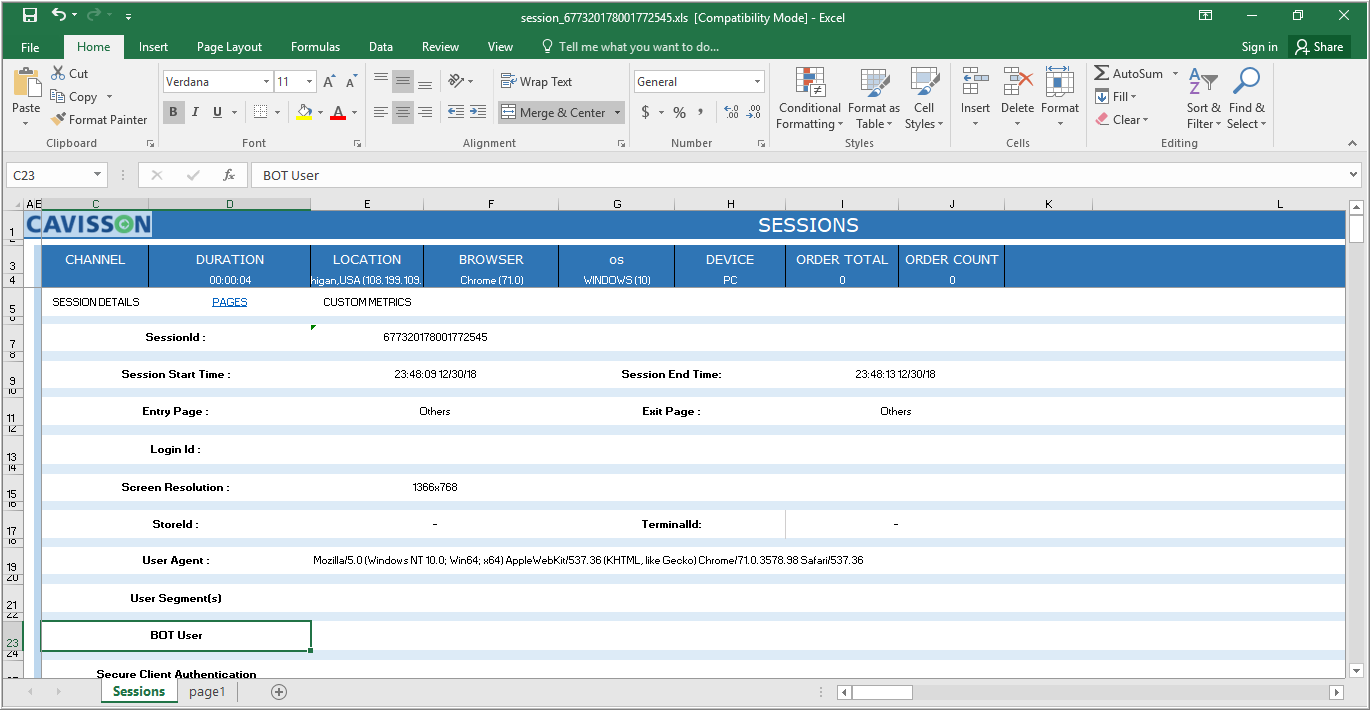Expand the formula bar
Image resolution: width=1370 pixels, height=710 pixels.
pos(1353,175)
